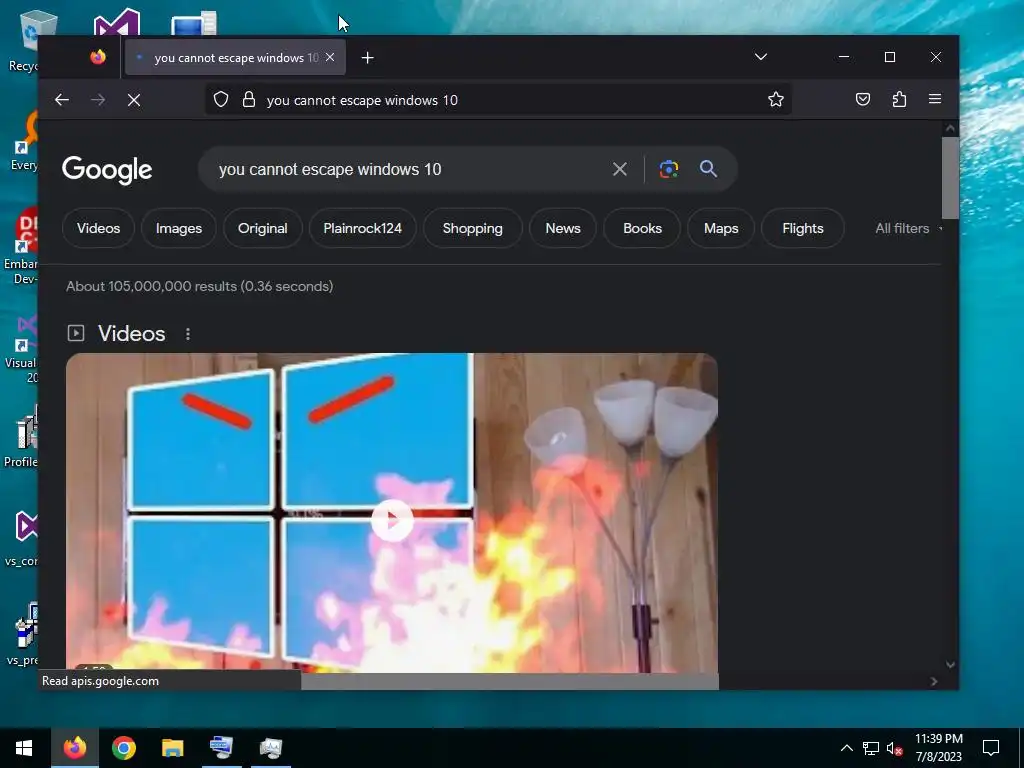The height and width of the screenshot is (768, 1024).
Task: Save page to Pocket
Action: 863,99
